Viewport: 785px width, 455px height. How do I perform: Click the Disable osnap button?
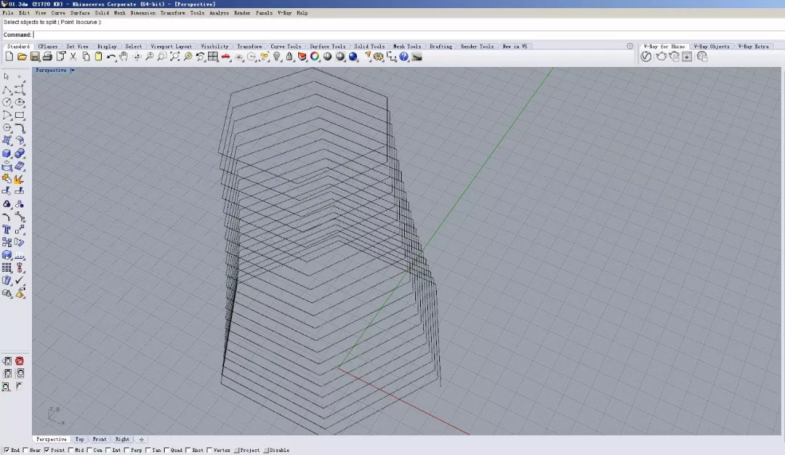(277, 450)
